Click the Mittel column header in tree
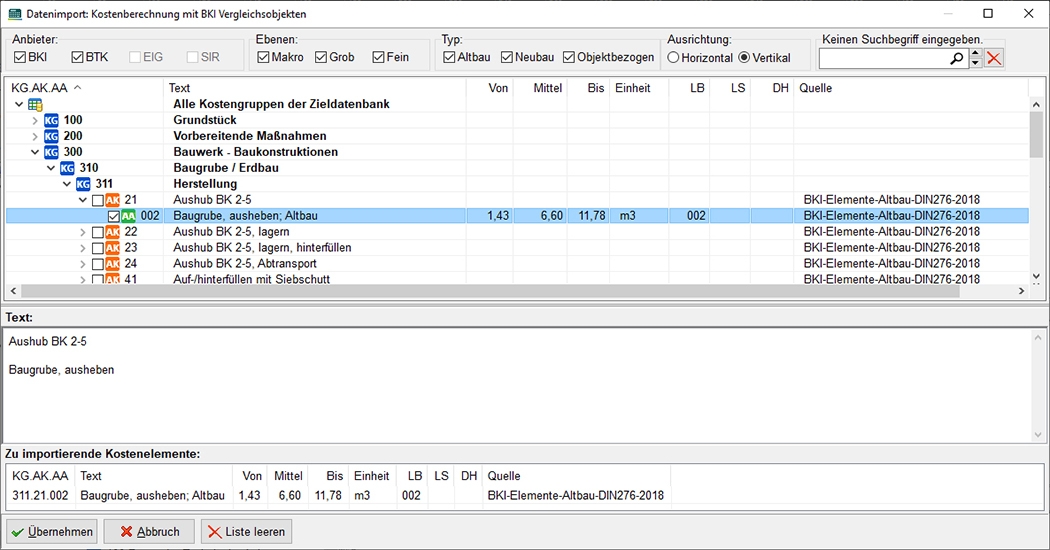The width and height of the screenshot is (1050, 550). [x=540, y=88]
